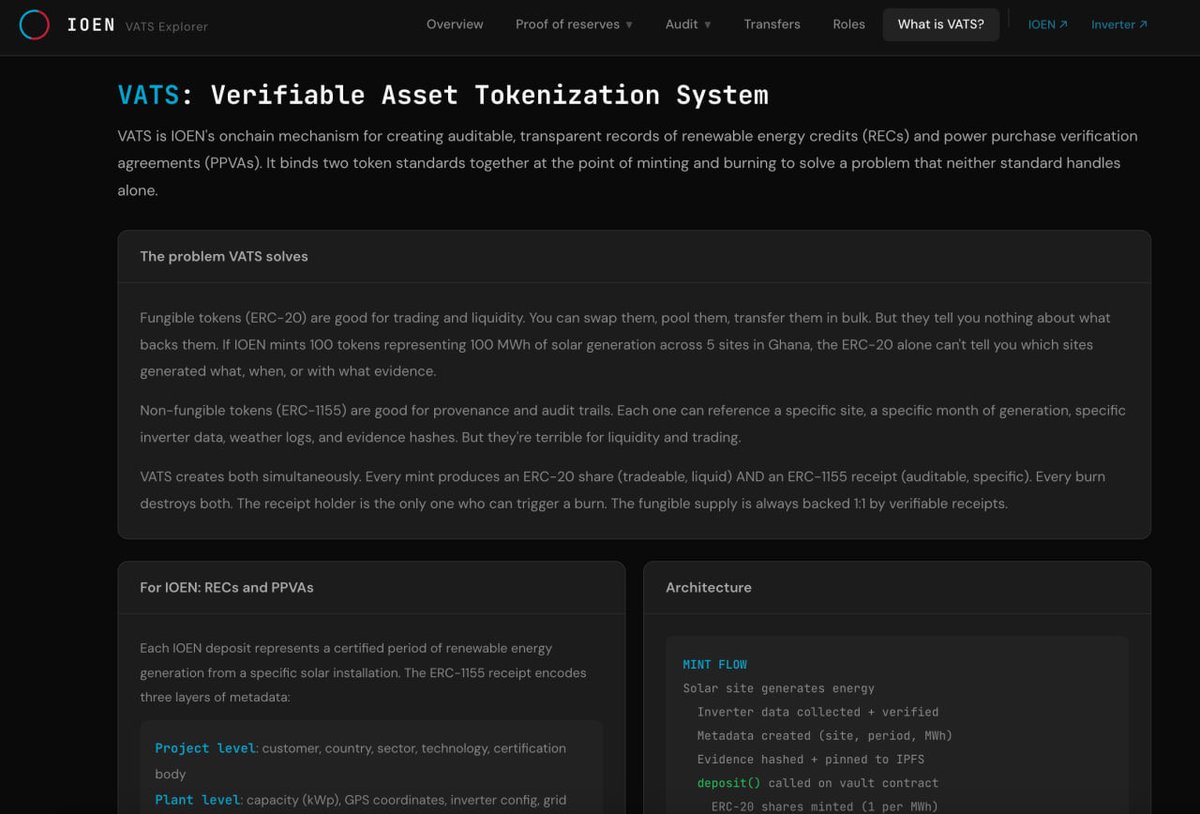Click the Plant level label

[x=198, y=800]
